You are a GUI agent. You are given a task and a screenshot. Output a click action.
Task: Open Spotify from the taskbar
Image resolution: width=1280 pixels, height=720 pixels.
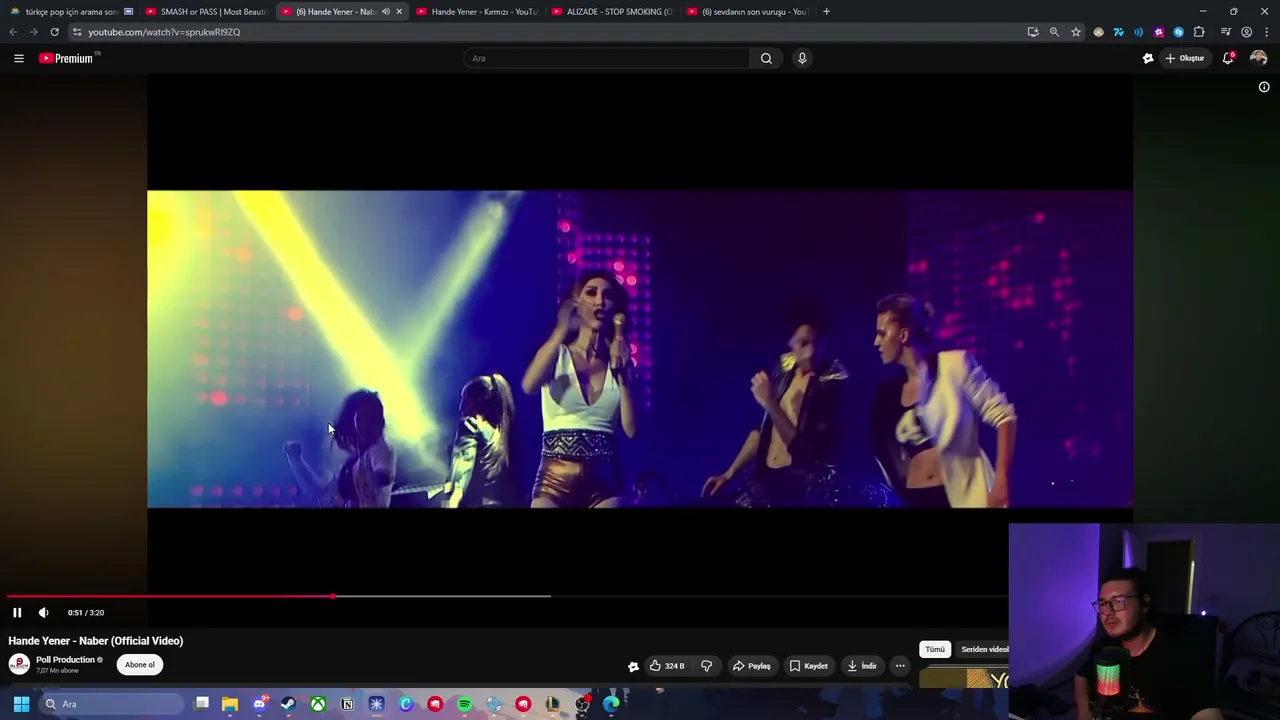pos(464,704)
